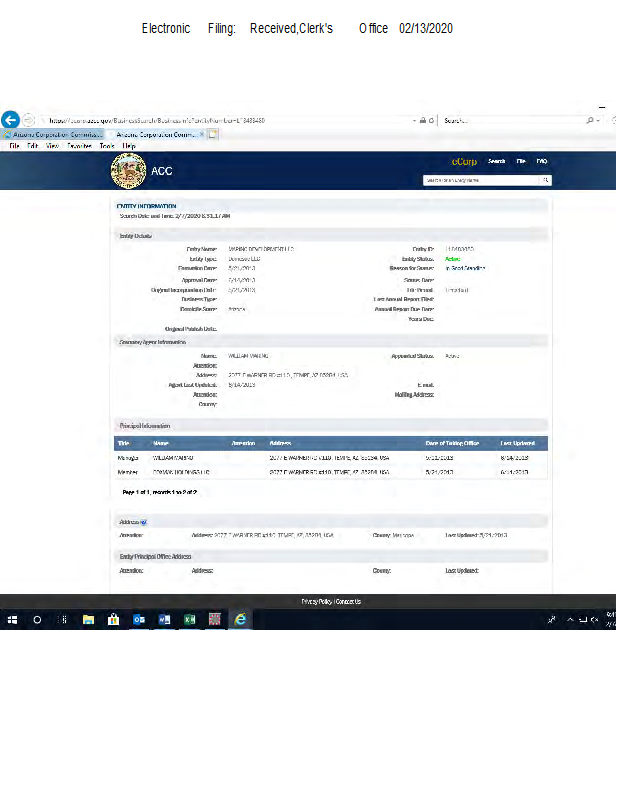618x800 pixels.
Task: Open Outlook from the taskbar
Action: pos(139,620)
